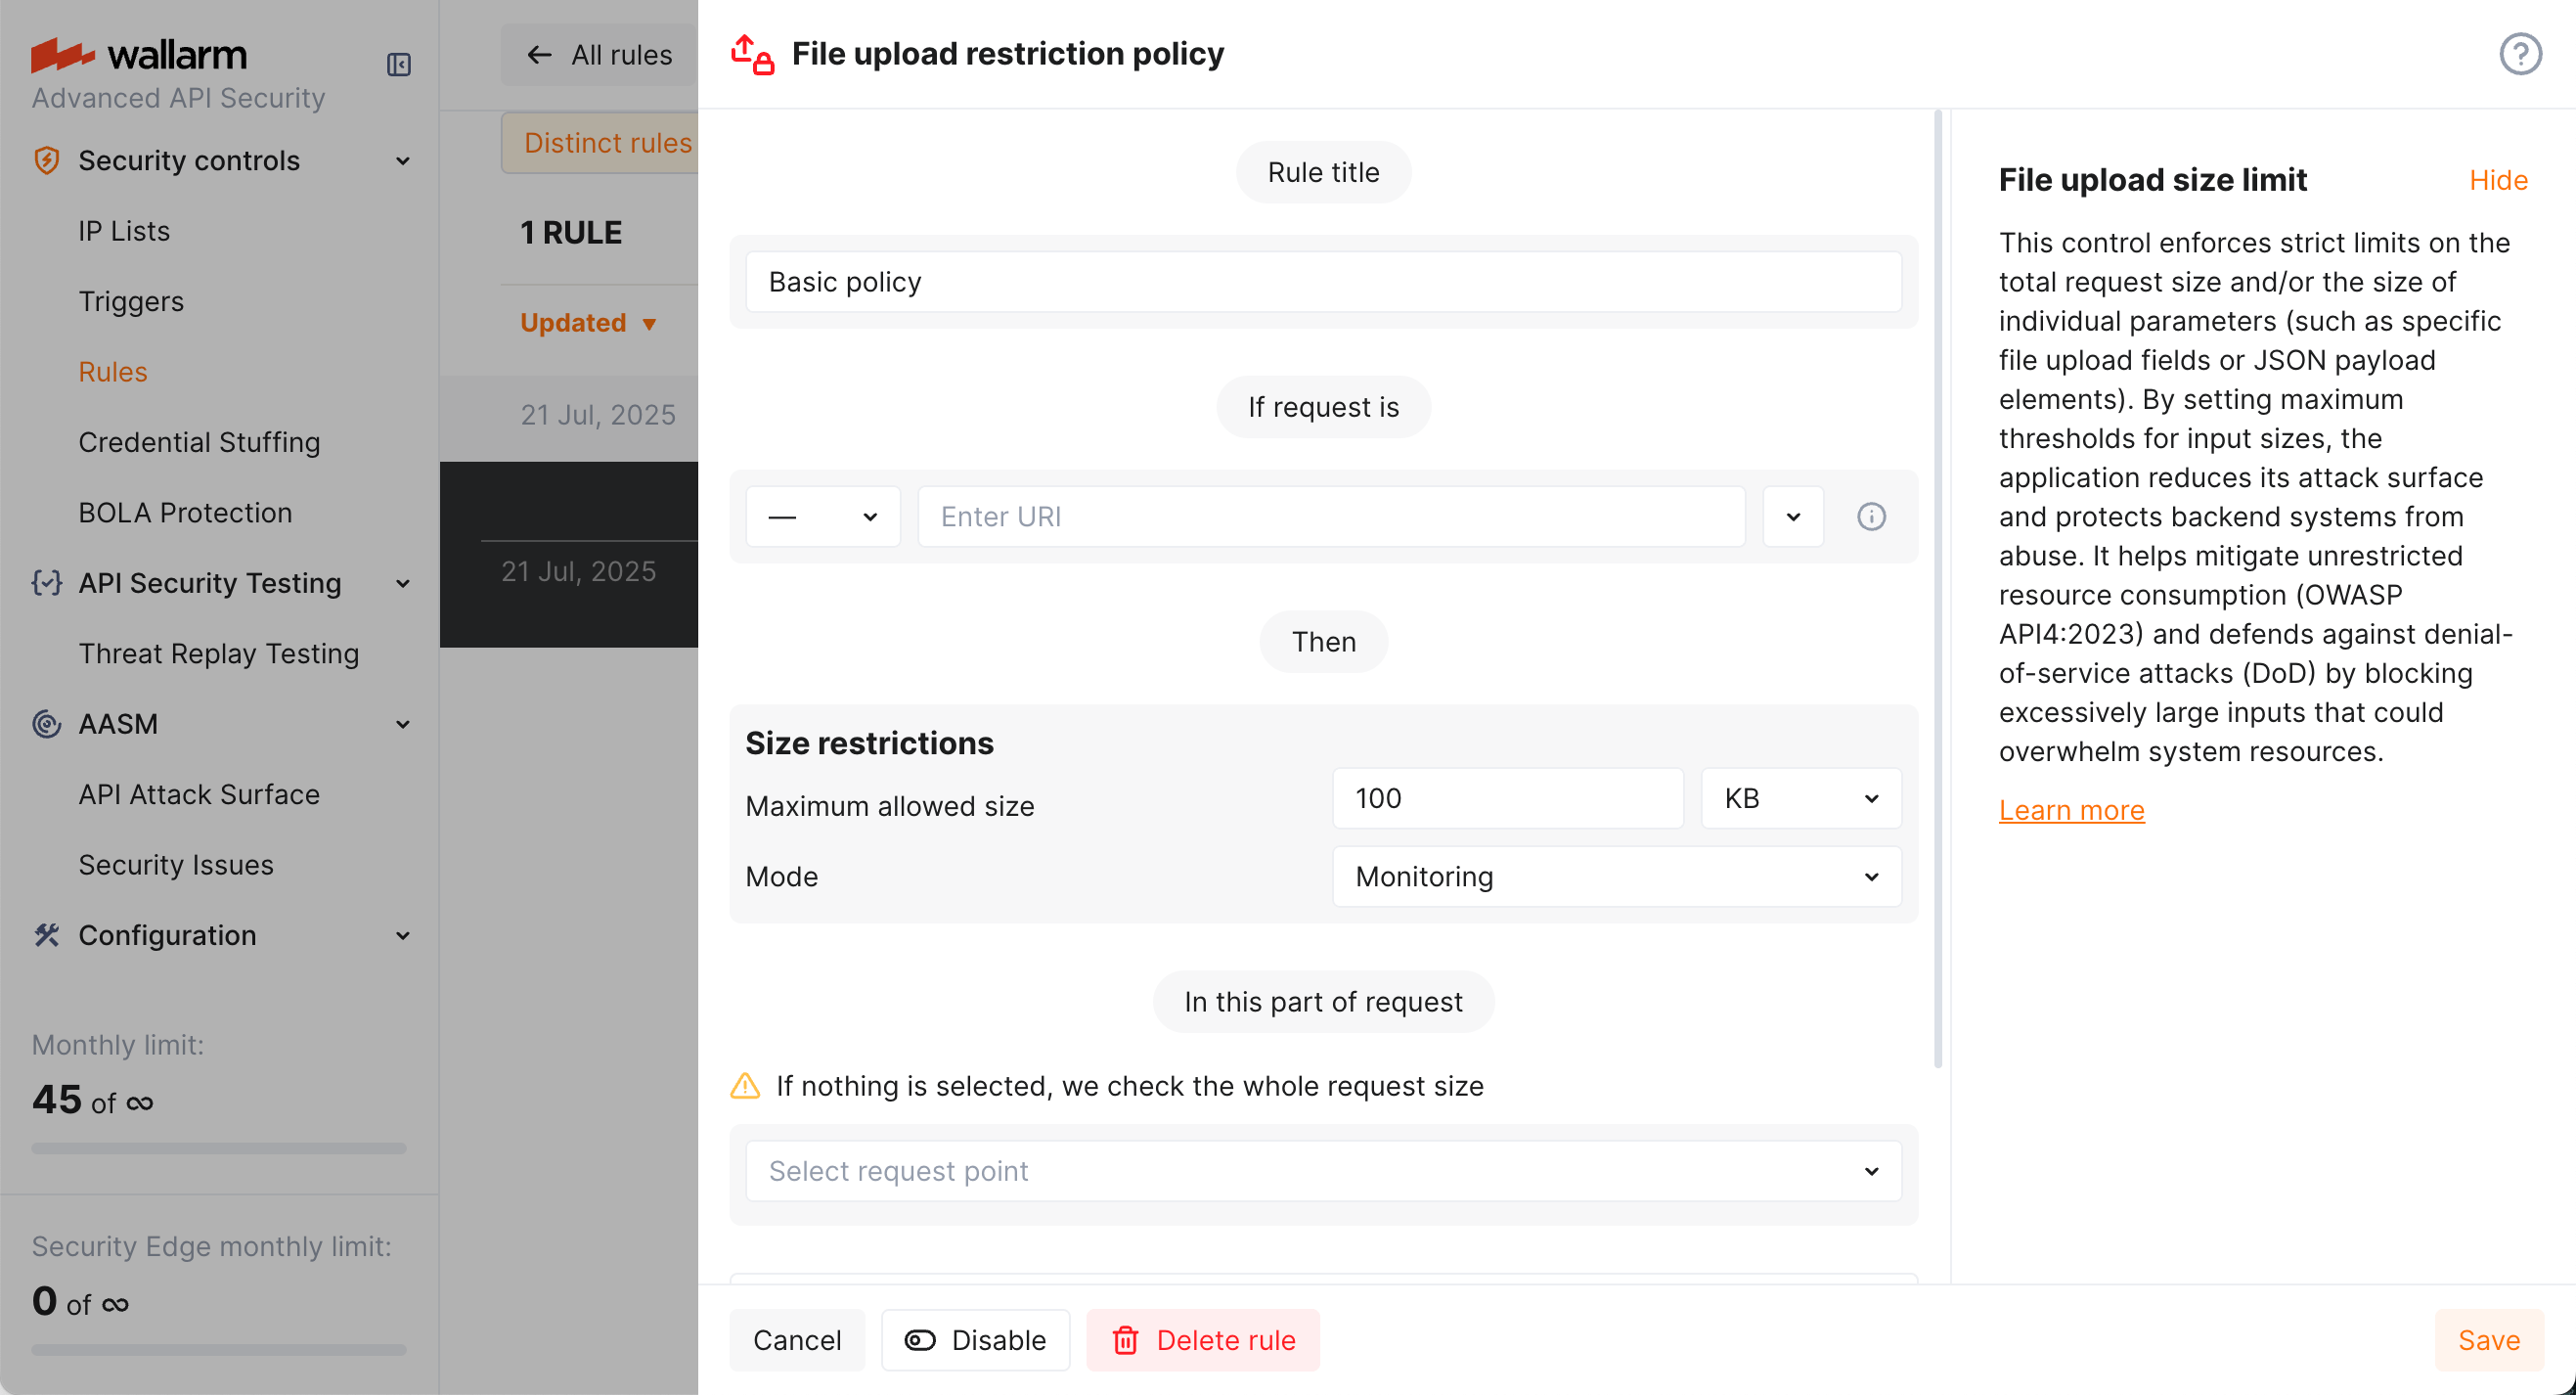
Task: Click the info icon beside the URI field
Action: (1871, 516)
